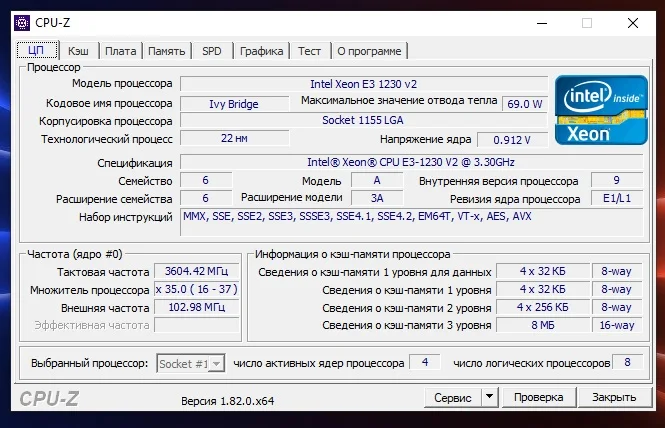Click the 22 нм technology value
The height and width of the screenshot is (428, 665).
click(234, 138)
